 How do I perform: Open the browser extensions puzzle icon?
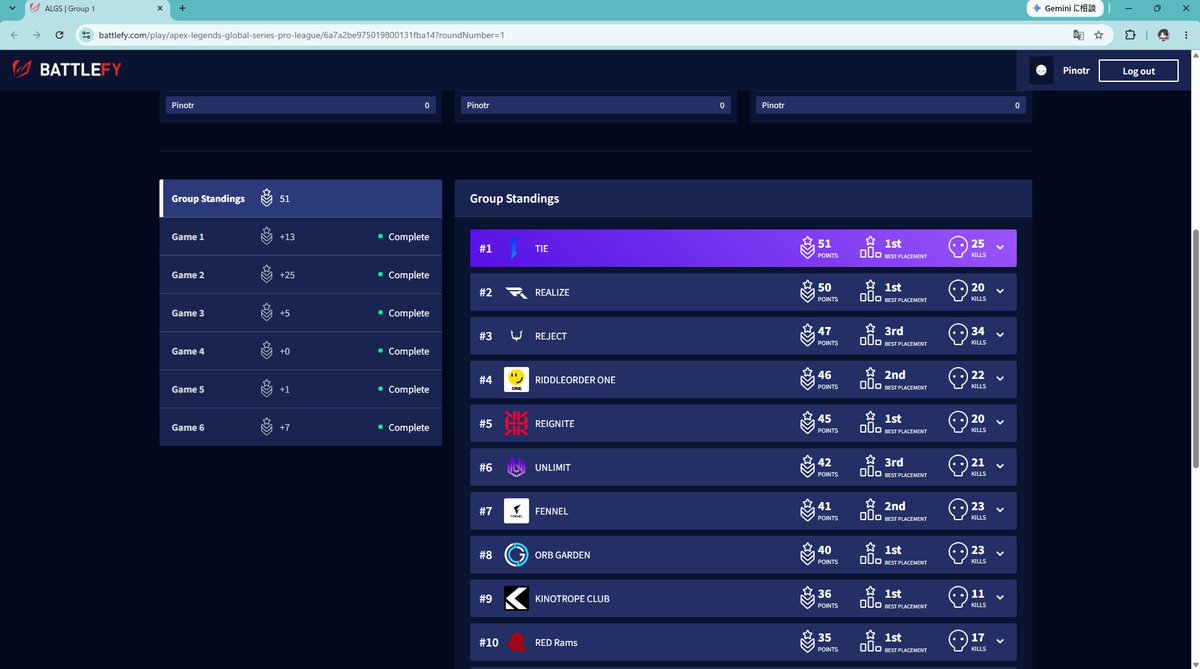(x=1130, y=35)
